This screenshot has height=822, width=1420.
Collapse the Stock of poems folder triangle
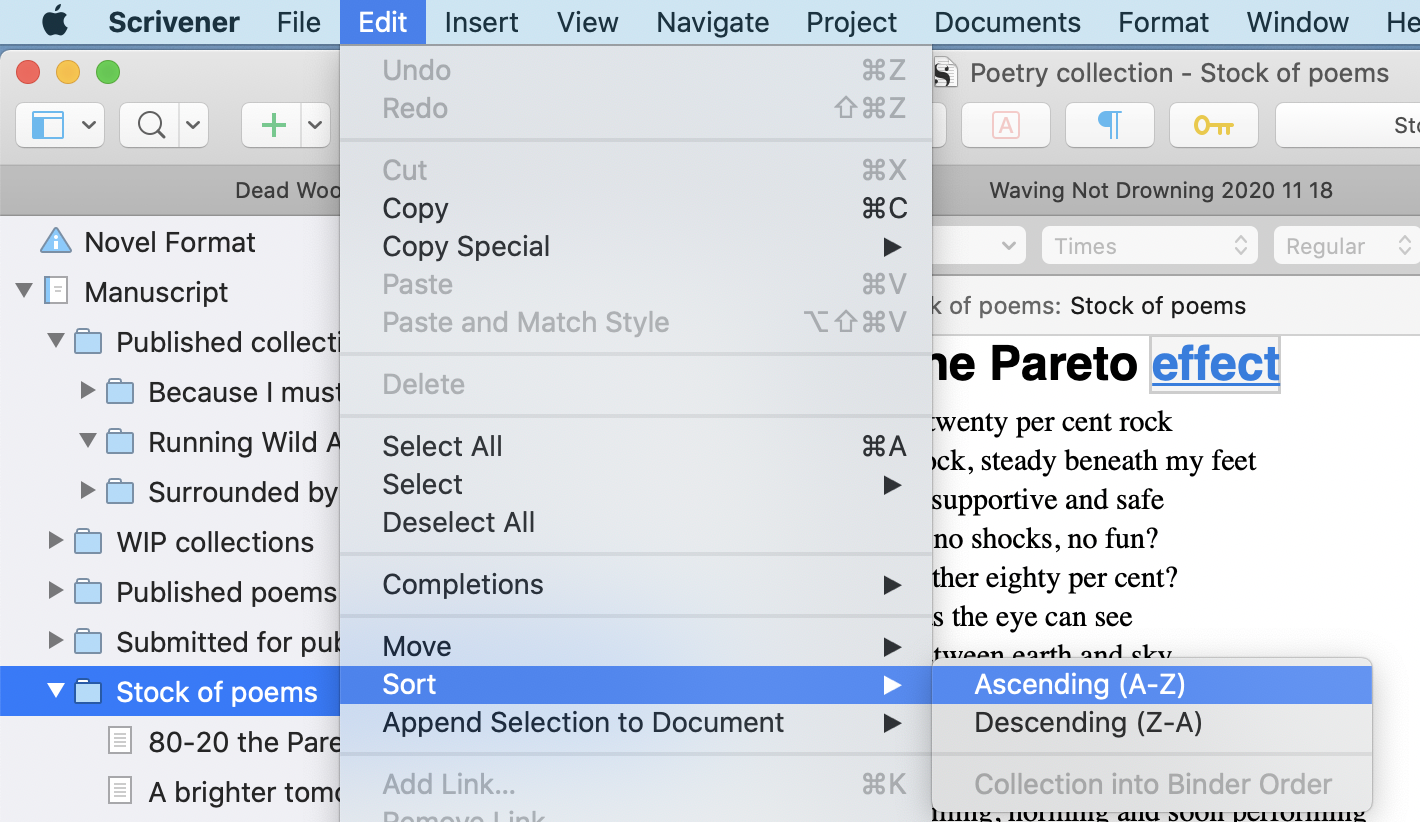(x=56, y=691)
